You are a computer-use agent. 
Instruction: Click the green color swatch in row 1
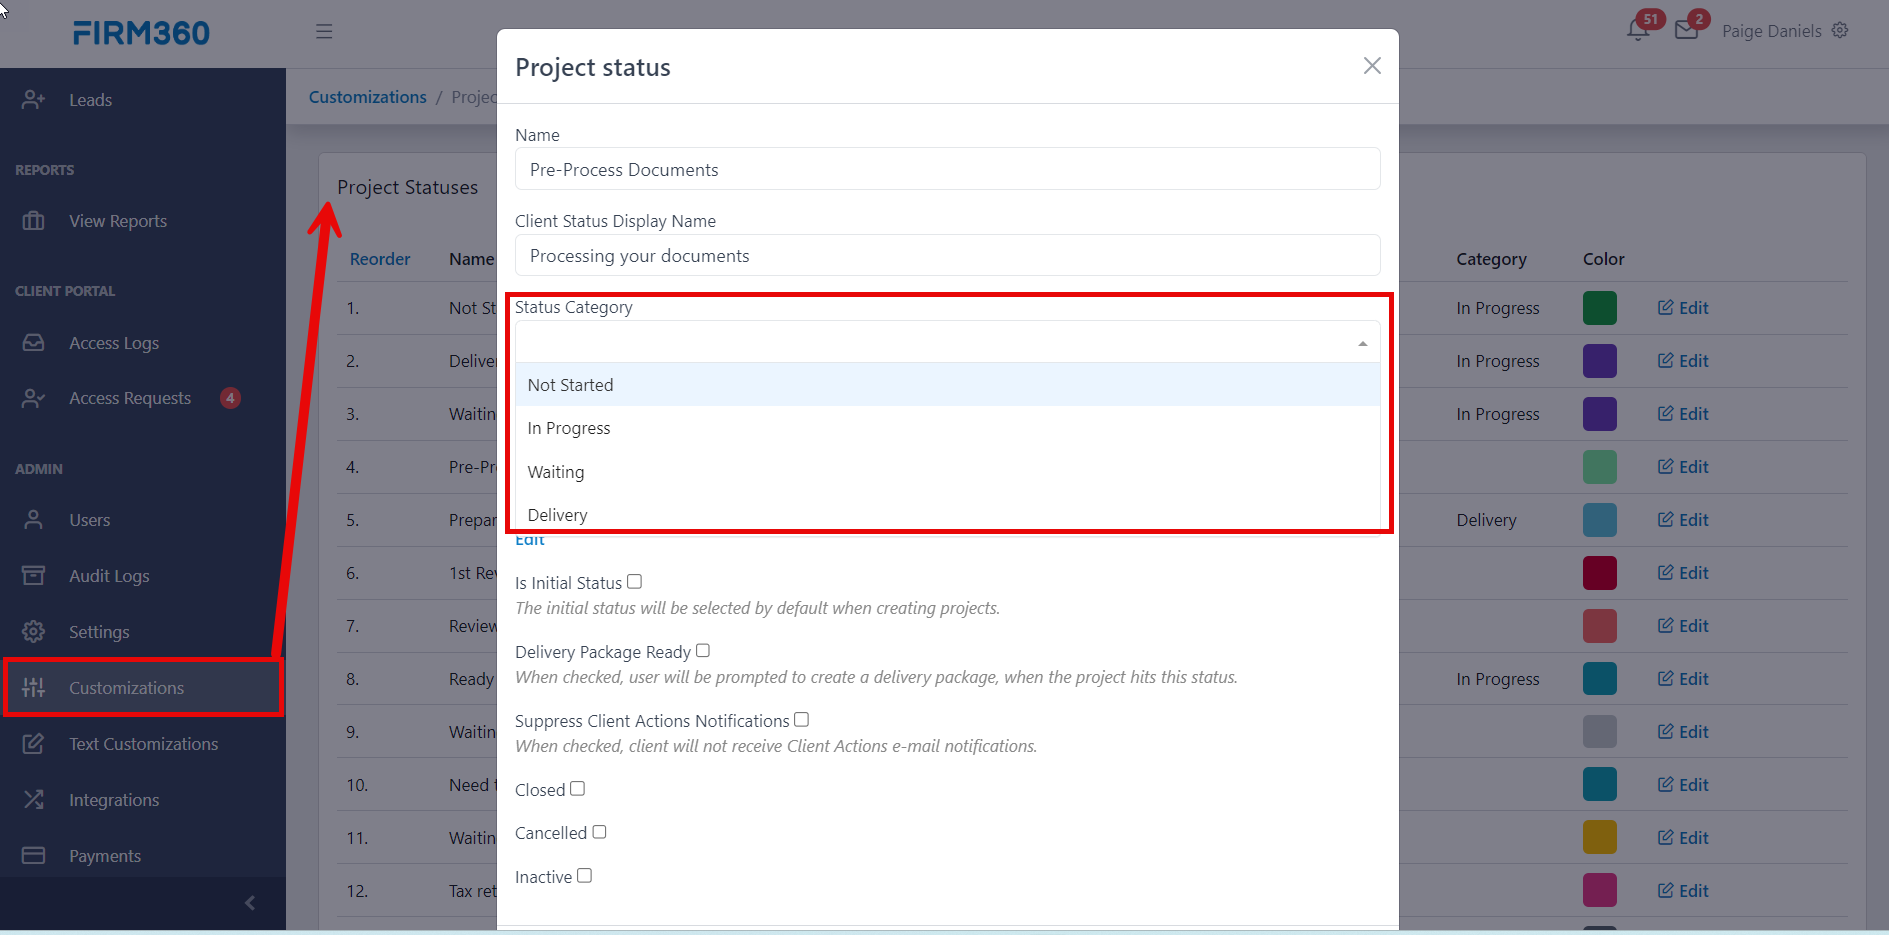pyautogui.click(x=1599, y=308)
